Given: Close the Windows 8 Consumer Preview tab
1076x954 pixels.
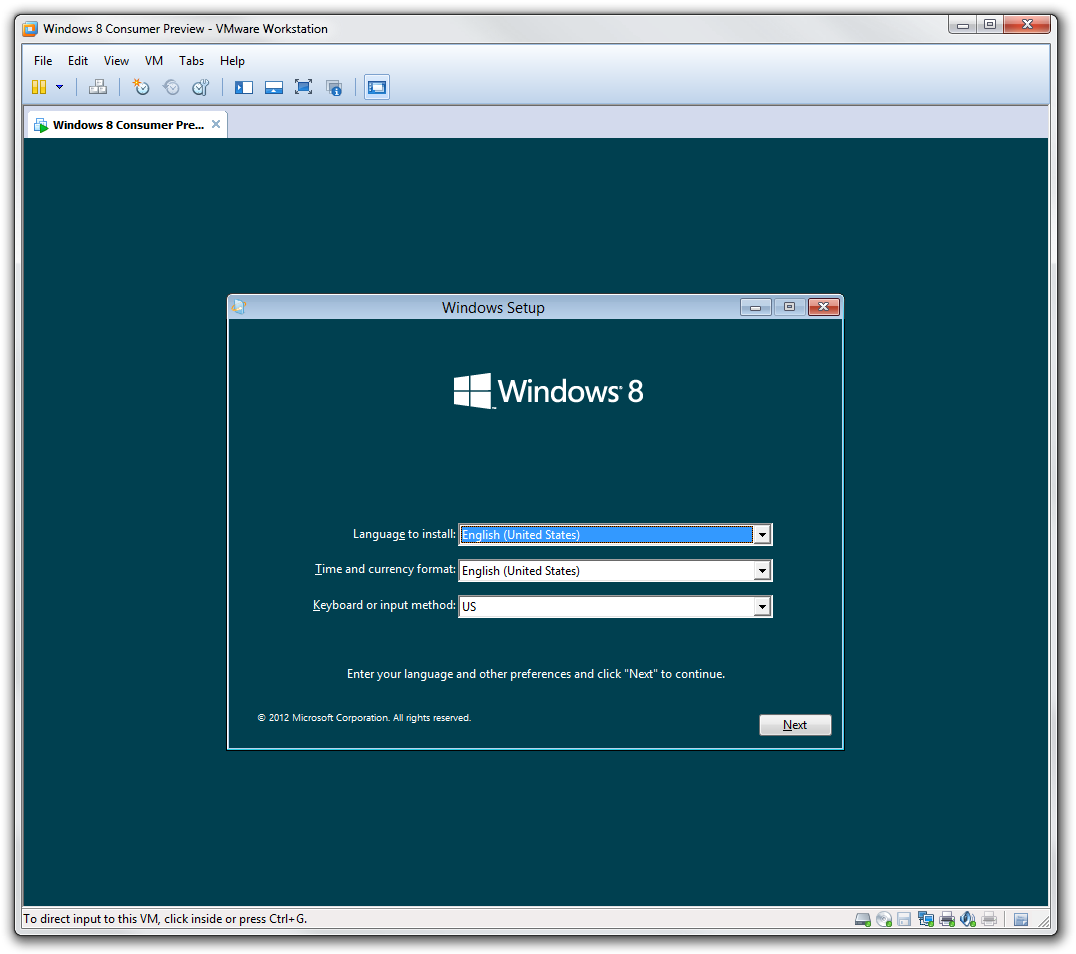Looking at the screenshot, I should coord(215,124).
